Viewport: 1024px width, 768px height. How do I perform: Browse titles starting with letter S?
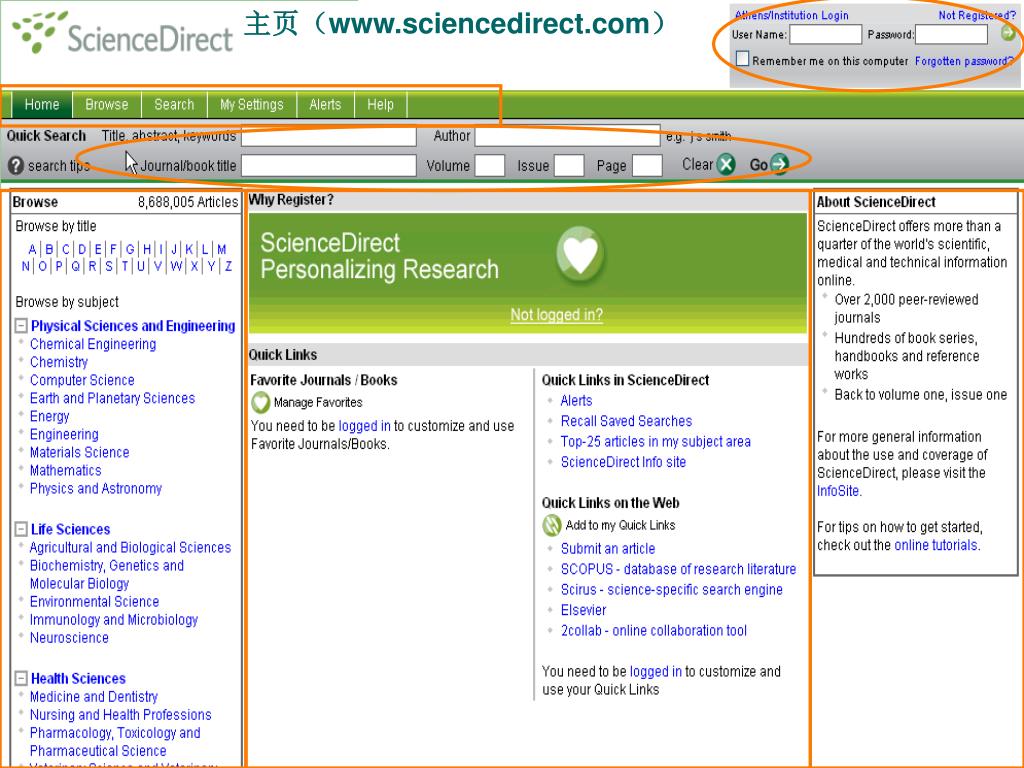(108, 266)
